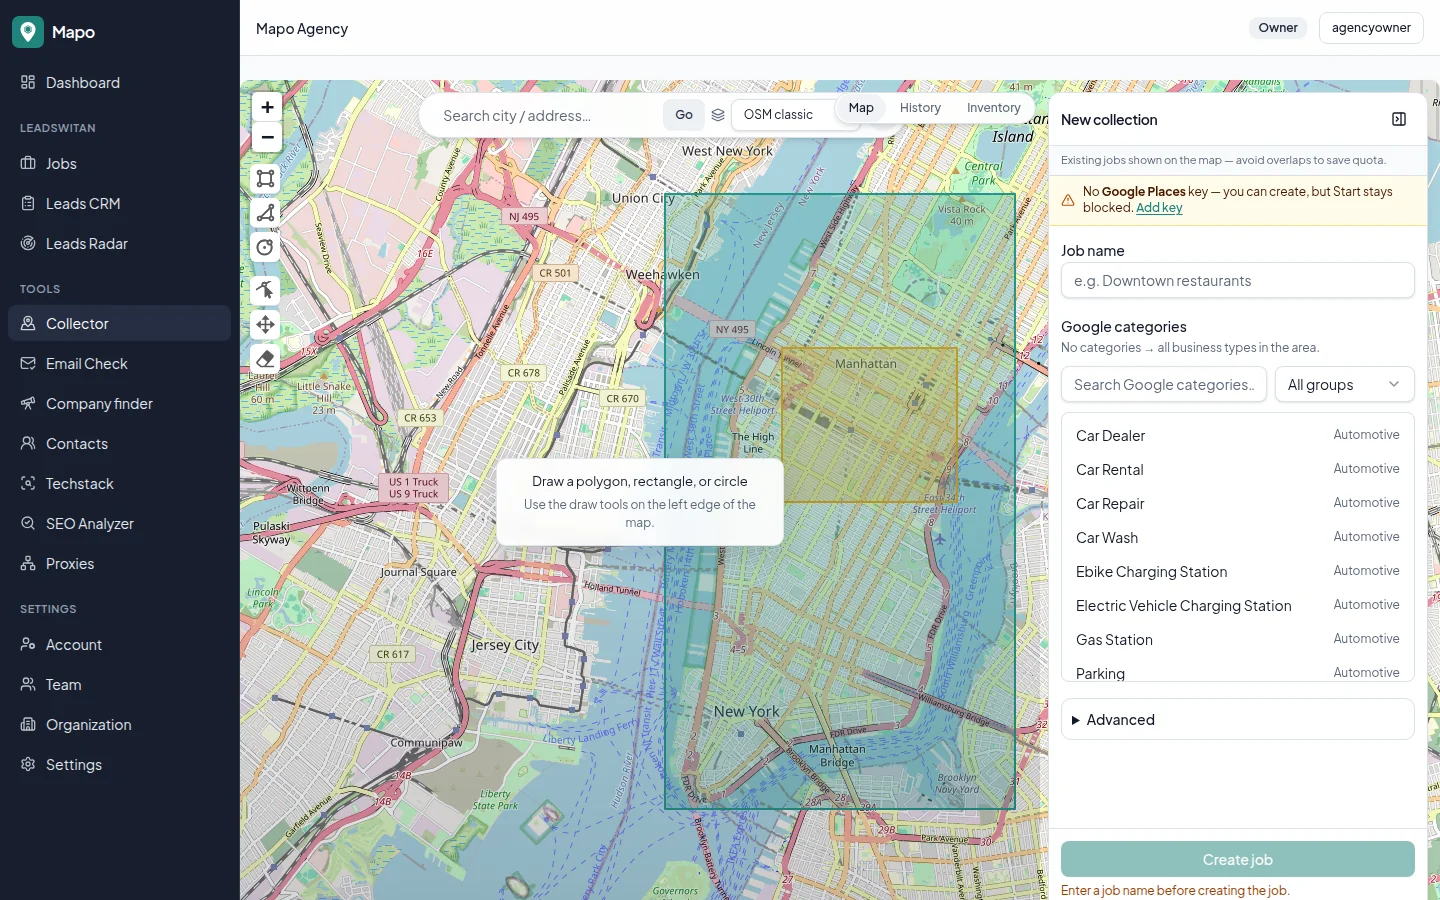
Task: Collapse the New collection panel
Action: [x=1399, y=119]
